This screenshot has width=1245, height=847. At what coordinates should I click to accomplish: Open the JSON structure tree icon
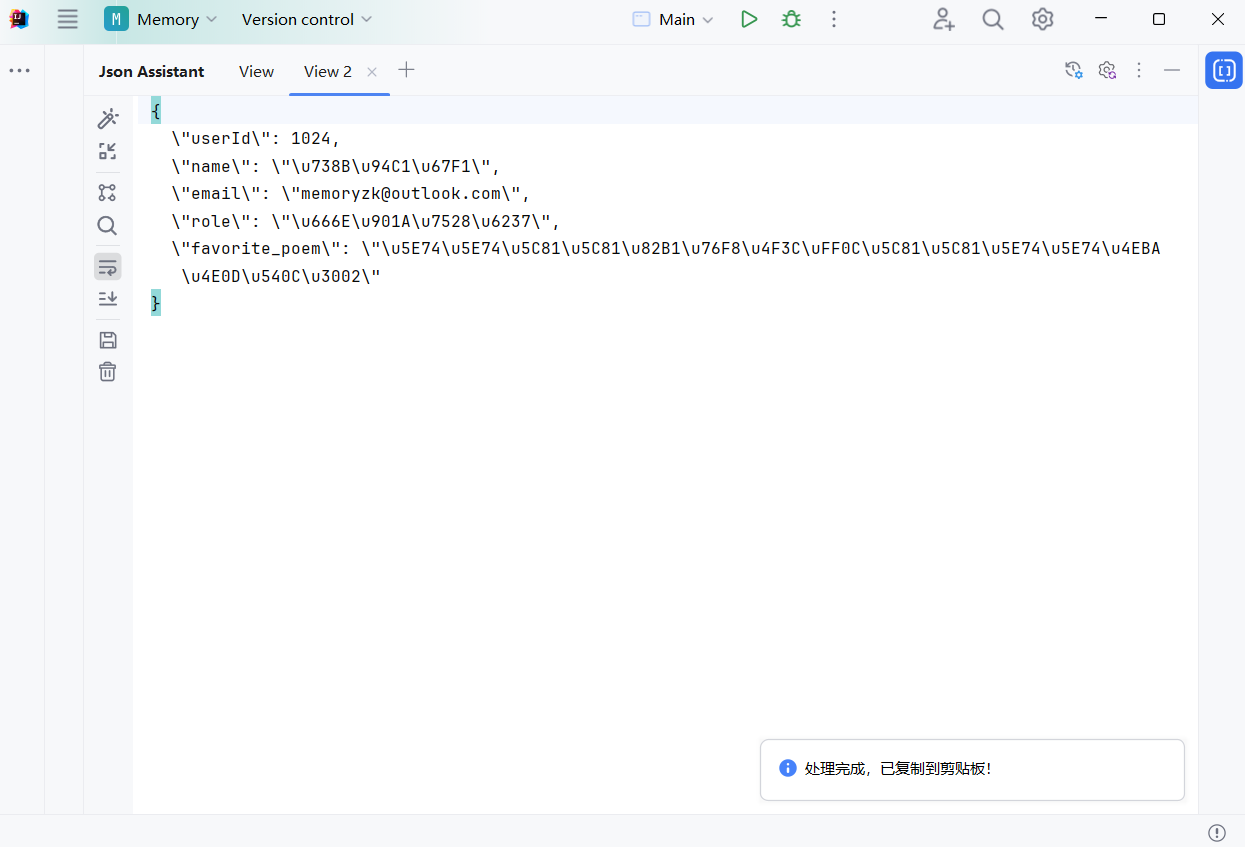click(107, 193)
